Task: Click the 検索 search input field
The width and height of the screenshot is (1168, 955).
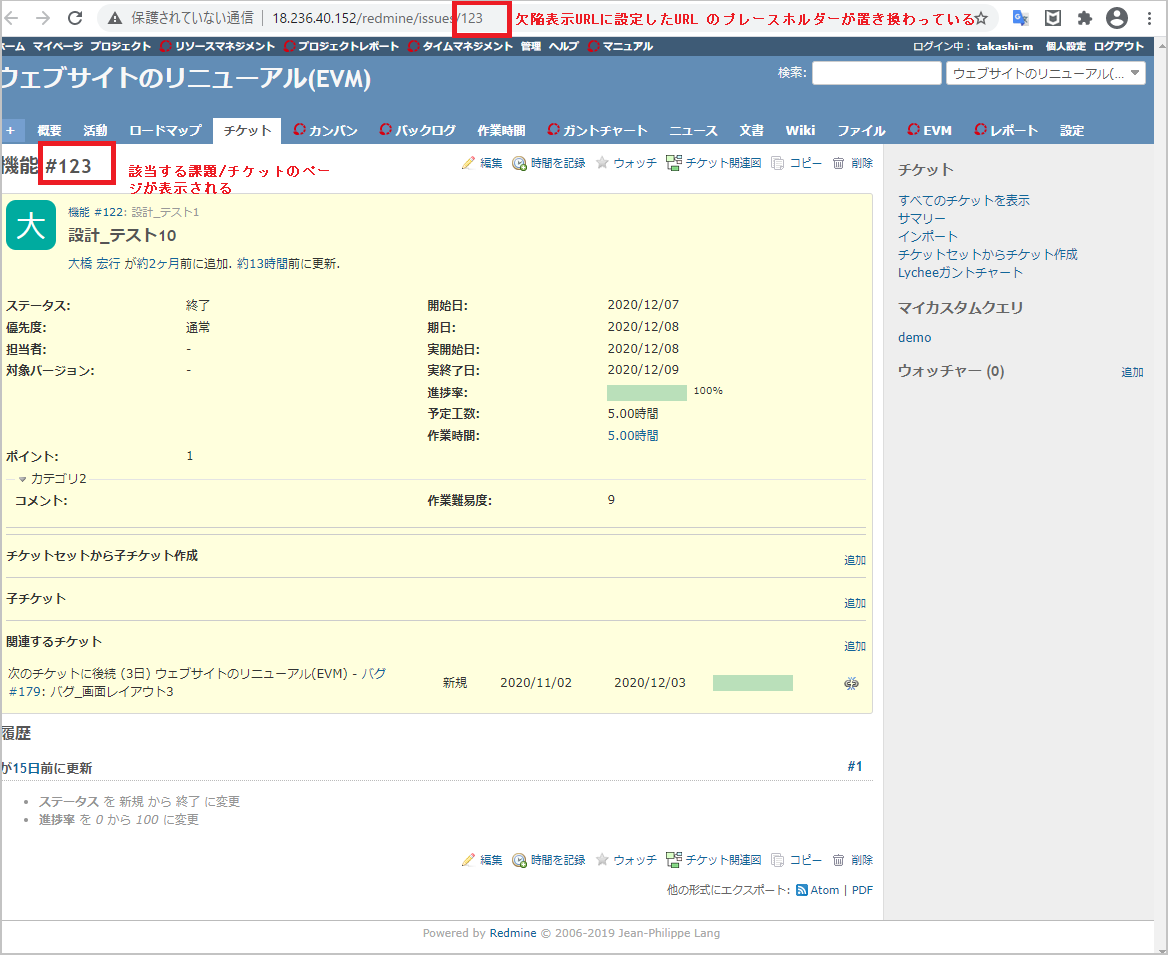Action: tap(875, 74)
